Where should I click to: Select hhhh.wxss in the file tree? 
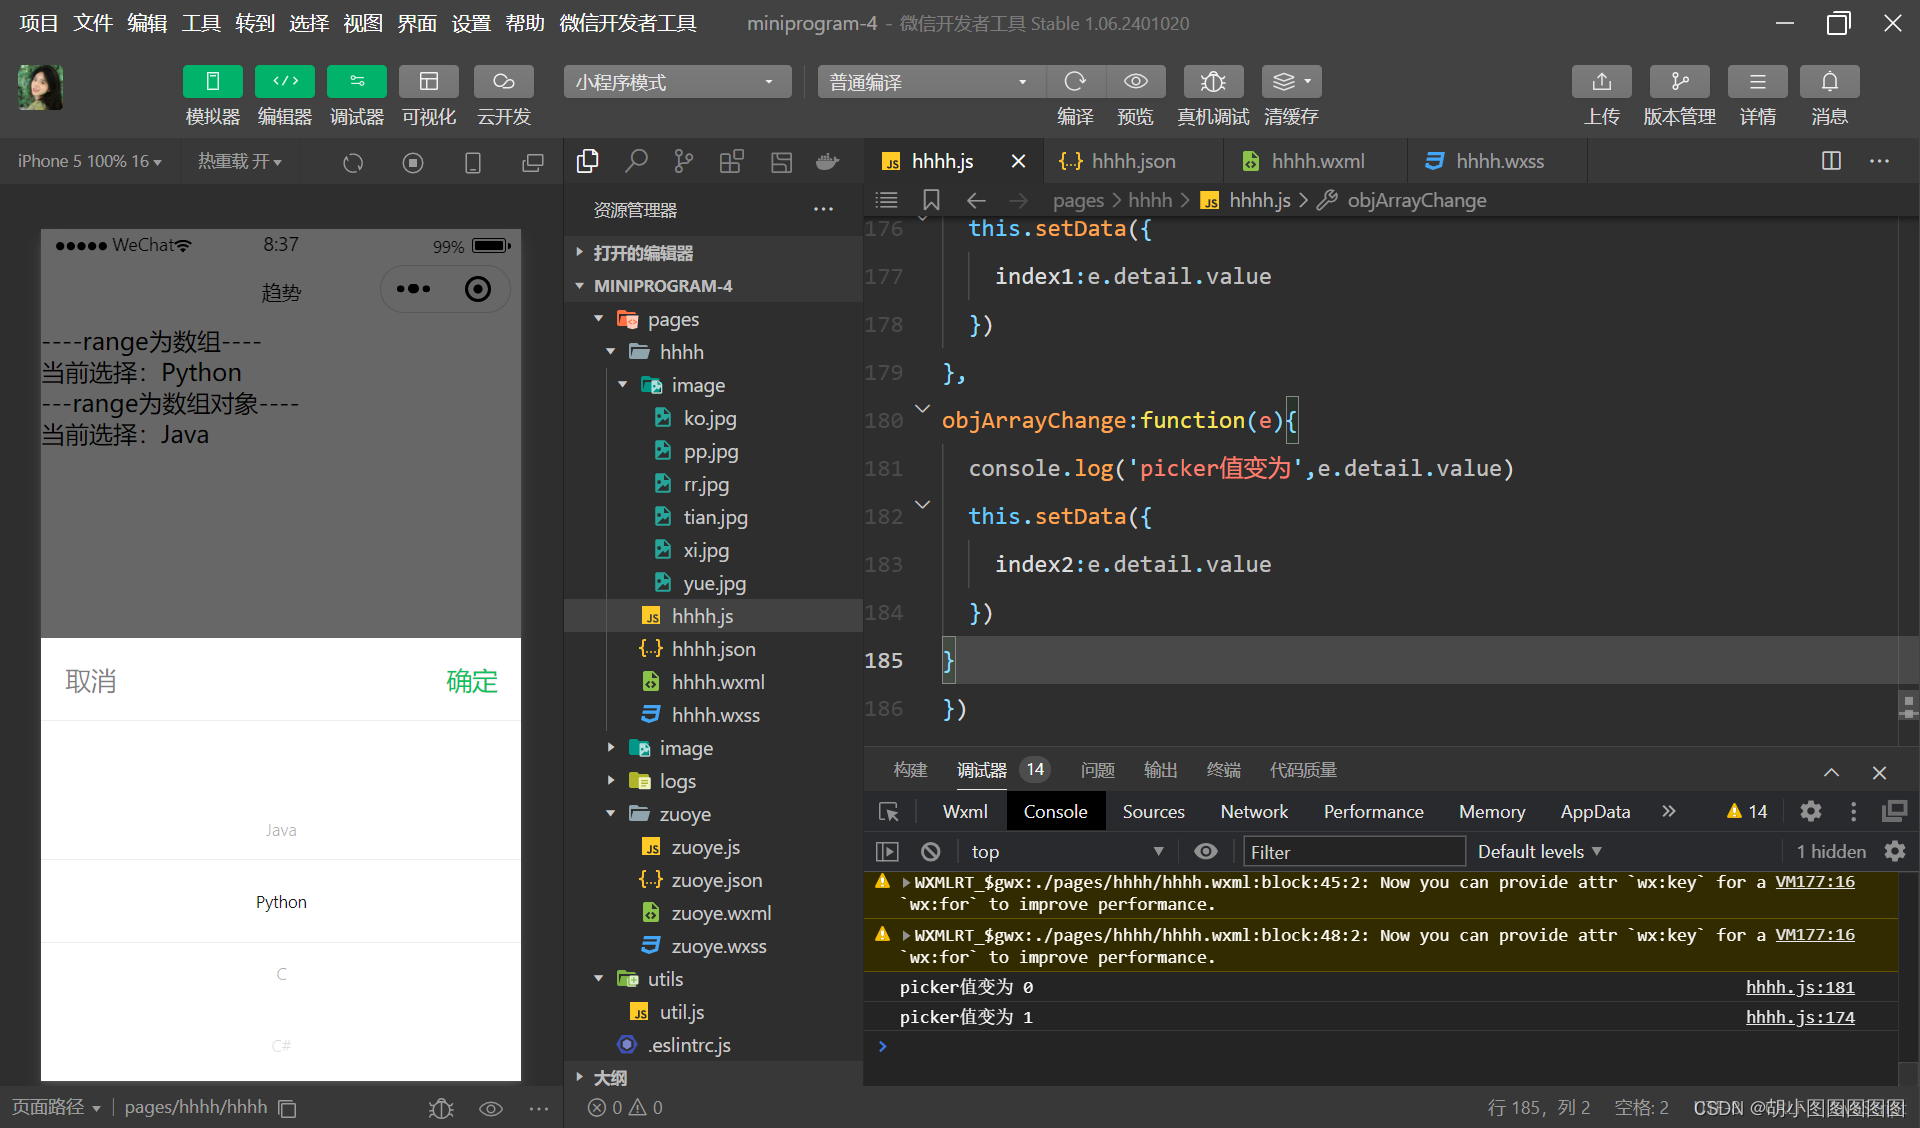click(715, 715)
